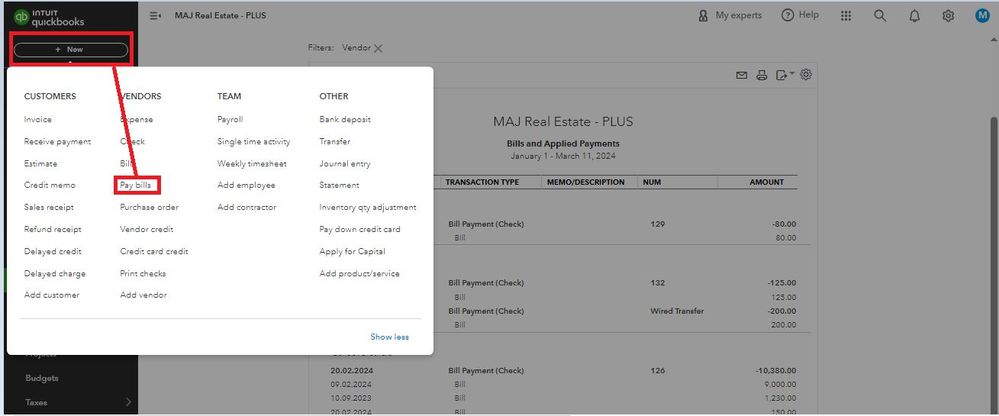Collapse the sidebar with the hamburger icon
The height and width of the screenshot is (416, 999).
pos(155,15)
